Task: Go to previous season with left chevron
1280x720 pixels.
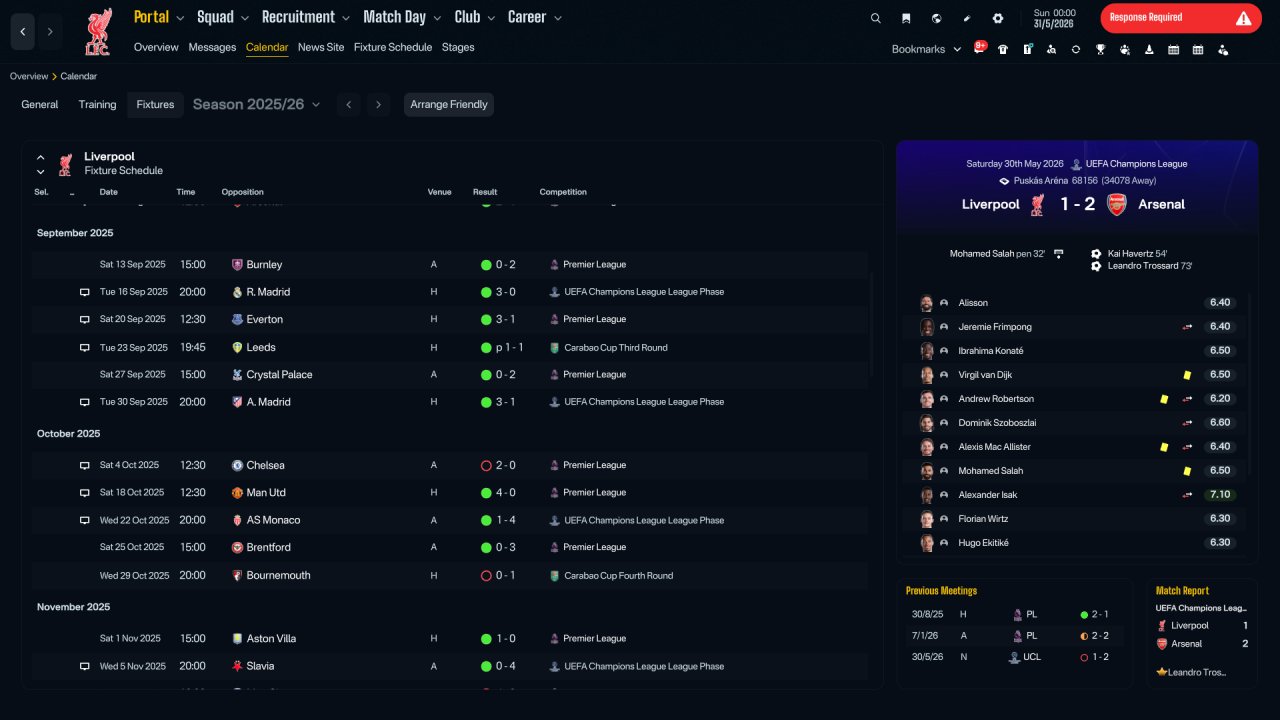Action: pyautogui.click(x=348, y=105)
